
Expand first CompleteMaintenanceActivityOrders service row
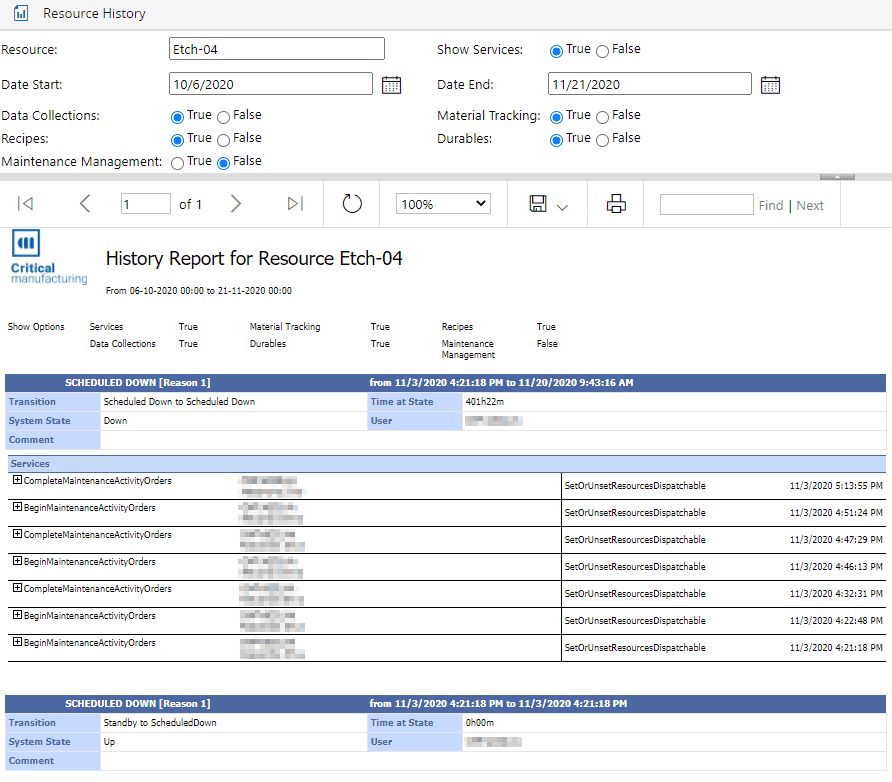17,481
